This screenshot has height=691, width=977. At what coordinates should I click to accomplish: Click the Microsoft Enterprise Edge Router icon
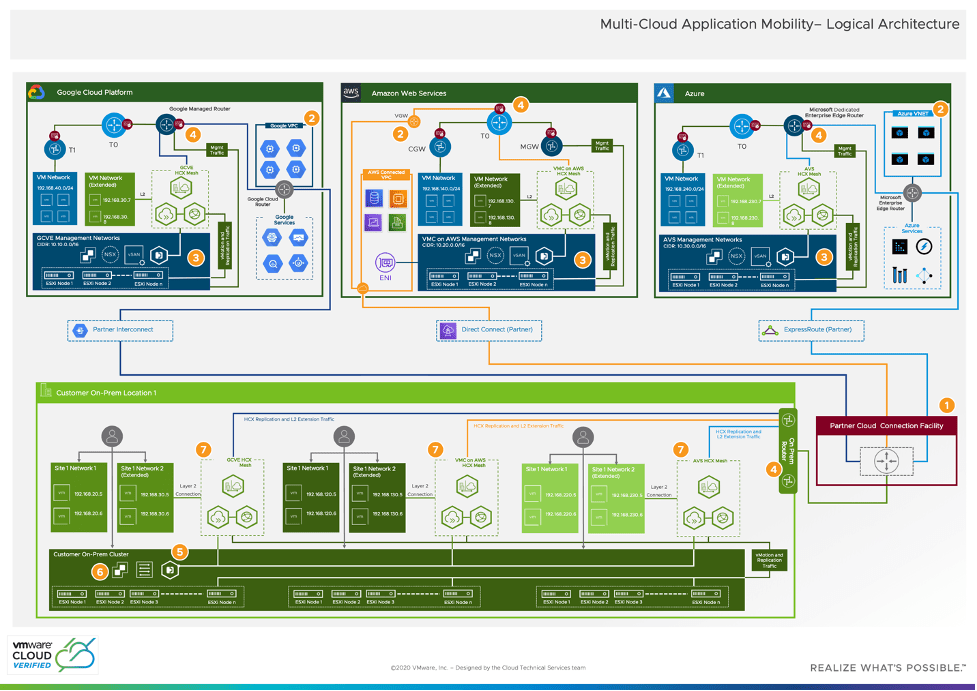point(911,192)
